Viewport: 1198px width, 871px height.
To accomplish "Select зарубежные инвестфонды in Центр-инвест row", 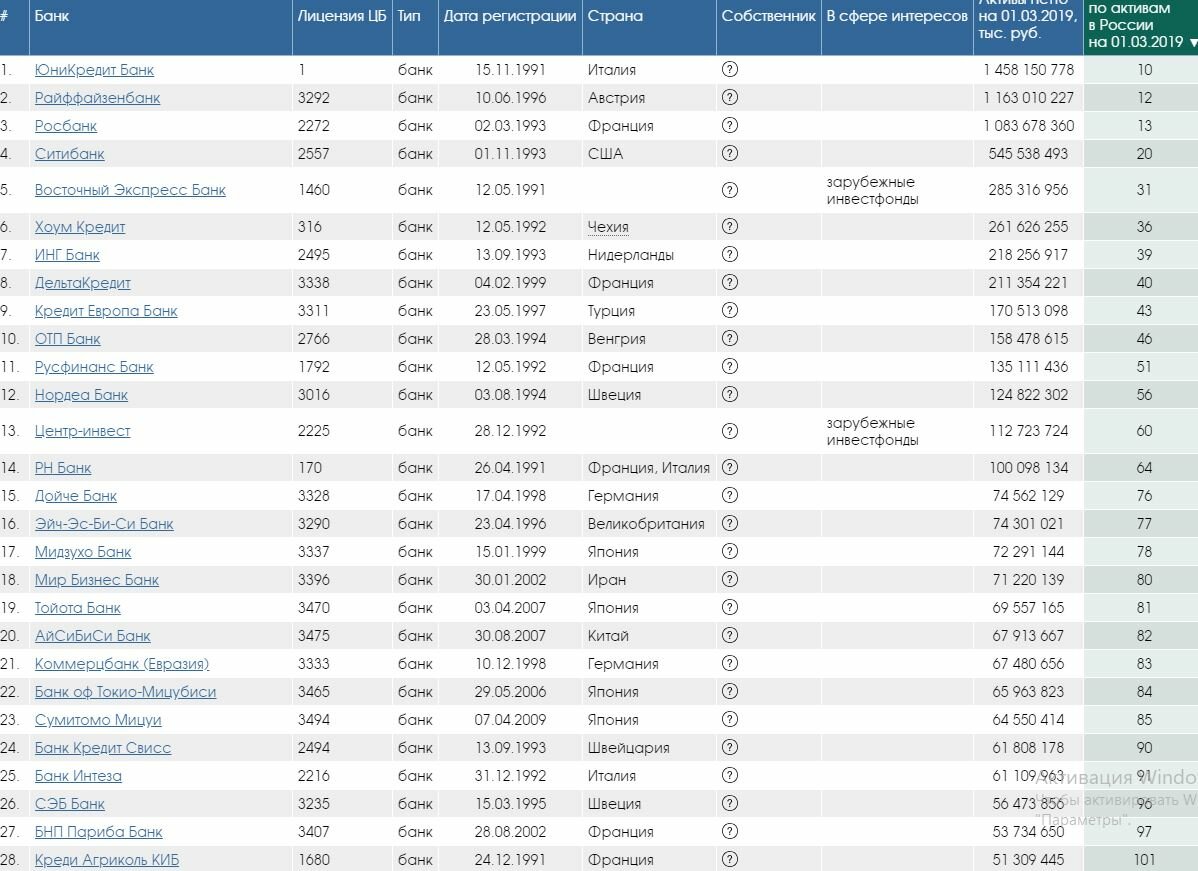I will pyautogui.click(x=873, y=432).
